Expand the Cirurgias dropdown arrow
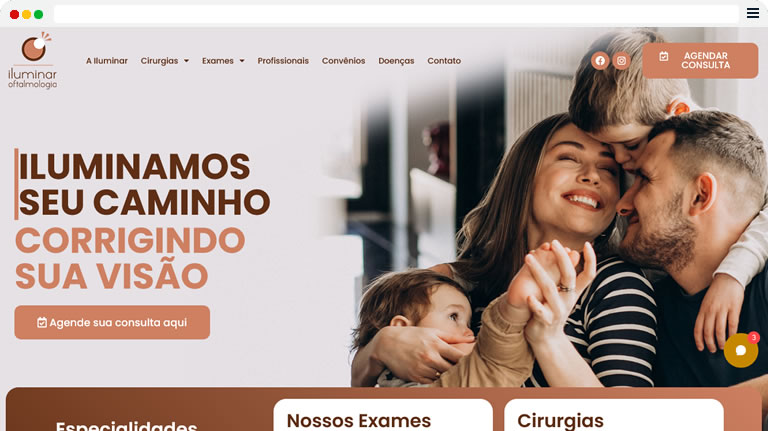The width and height of the screenshot is (768, 431). click(x=186, y=61)
